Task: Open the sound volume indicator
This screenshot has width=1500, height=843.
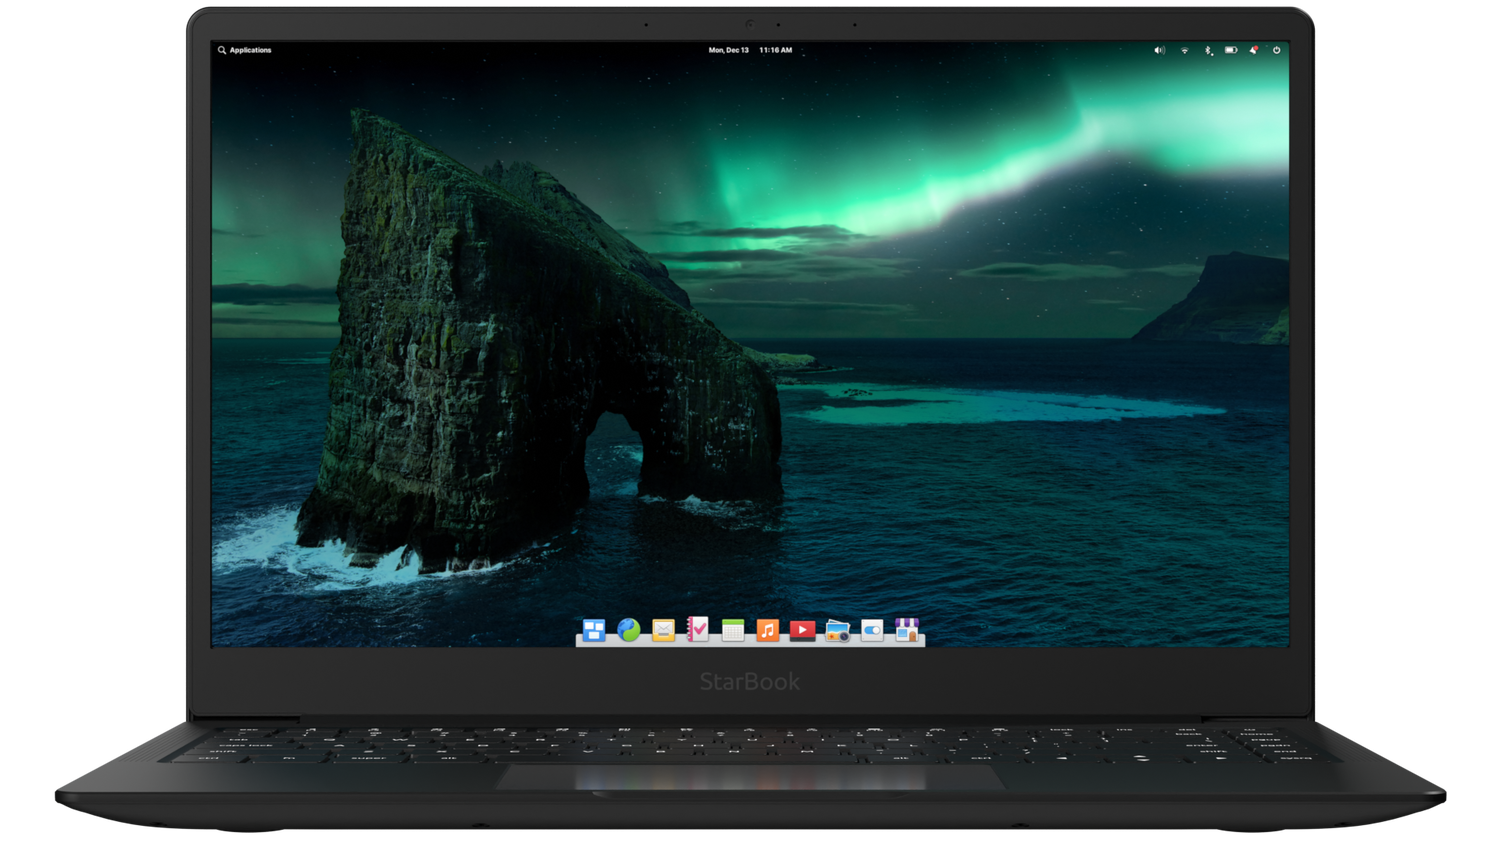Action: point(1160,50)
